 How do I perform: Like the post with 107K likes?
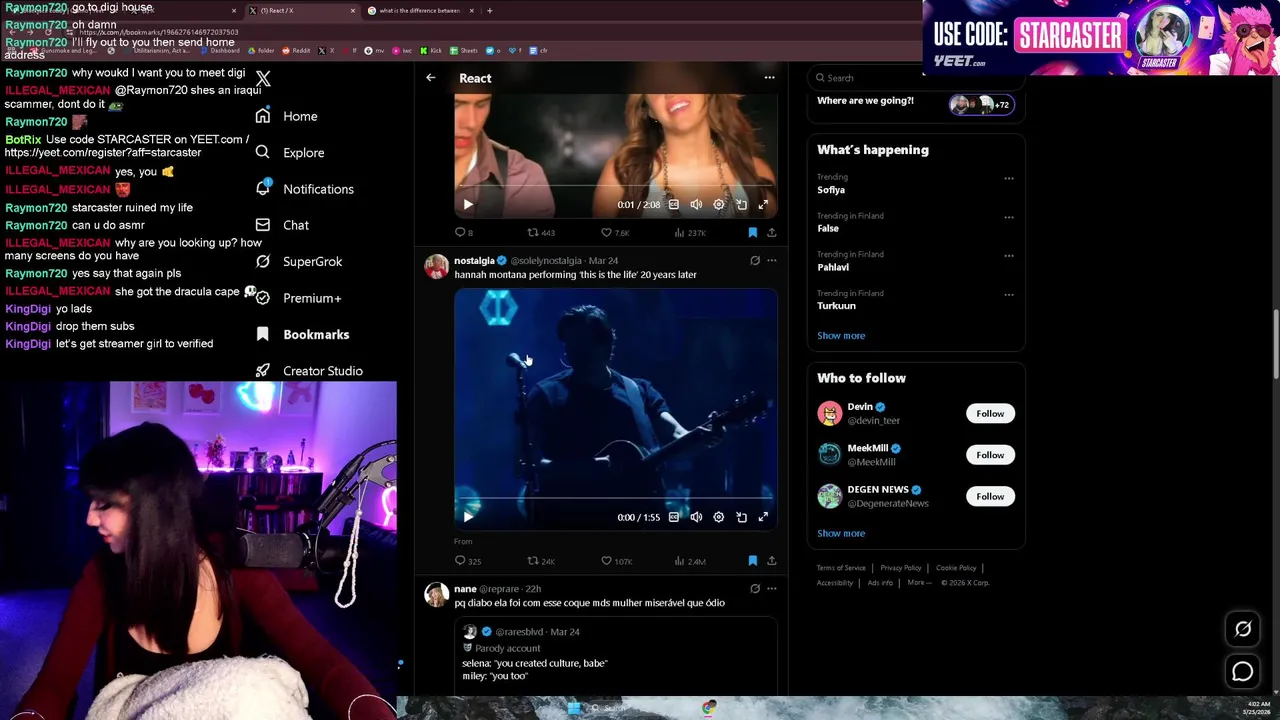[x=617, y=561]
